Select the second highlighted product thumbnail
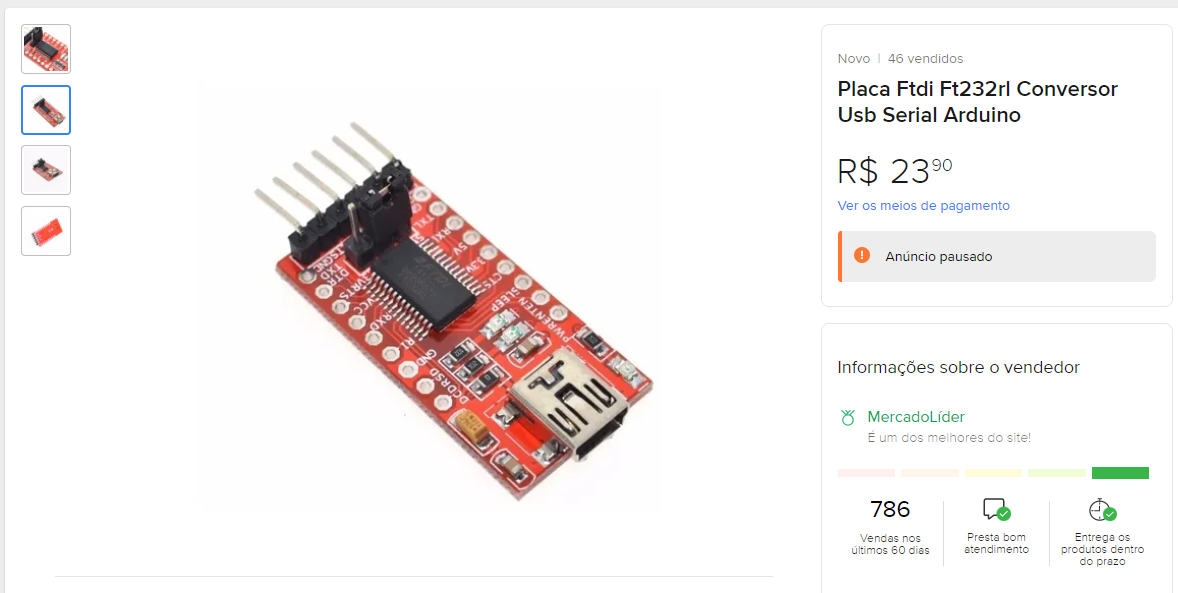Image resolution: width=1178 pixels, height=593 pixels. click(x=46, y=110)
